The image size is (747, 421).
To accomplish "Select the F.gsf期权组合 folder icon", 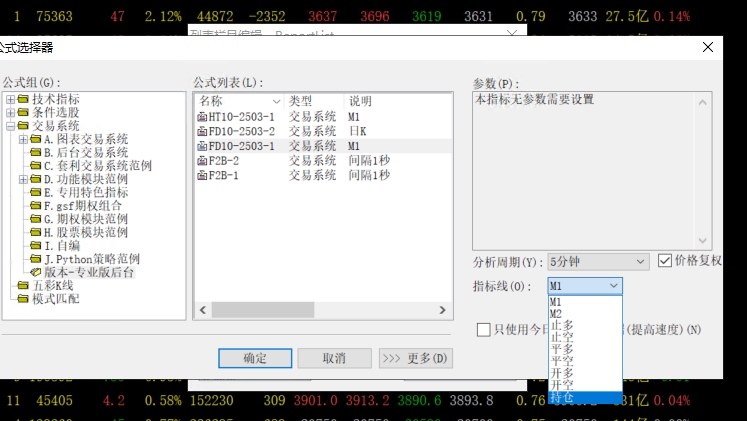I will click(35, 206).
